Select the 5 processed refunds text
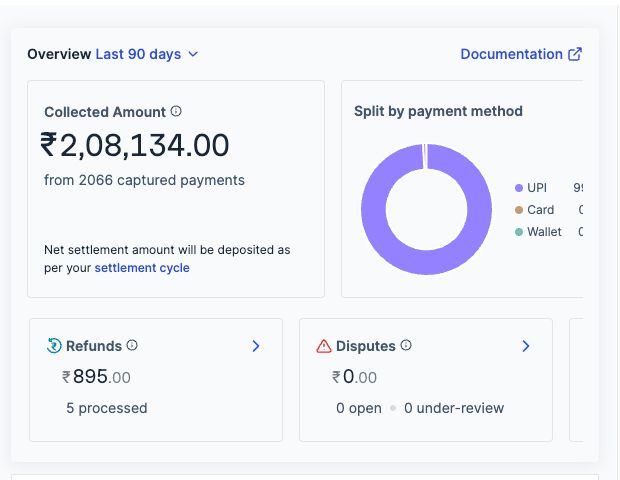 coord(106,408)
